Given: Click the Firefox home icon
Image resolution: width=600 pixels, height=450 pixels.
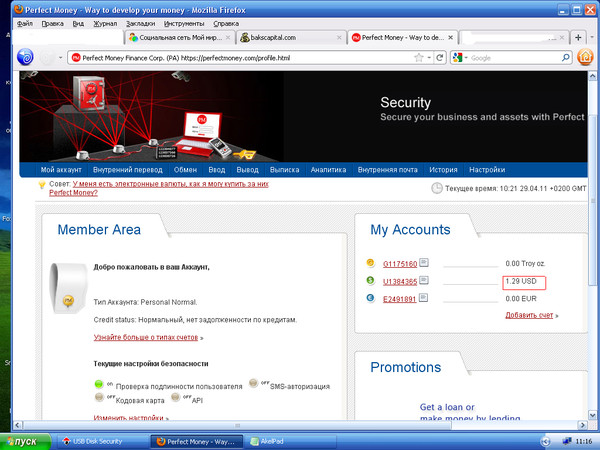Looking at the screenshot, I should pyautogui.click(x=585, y=57).
